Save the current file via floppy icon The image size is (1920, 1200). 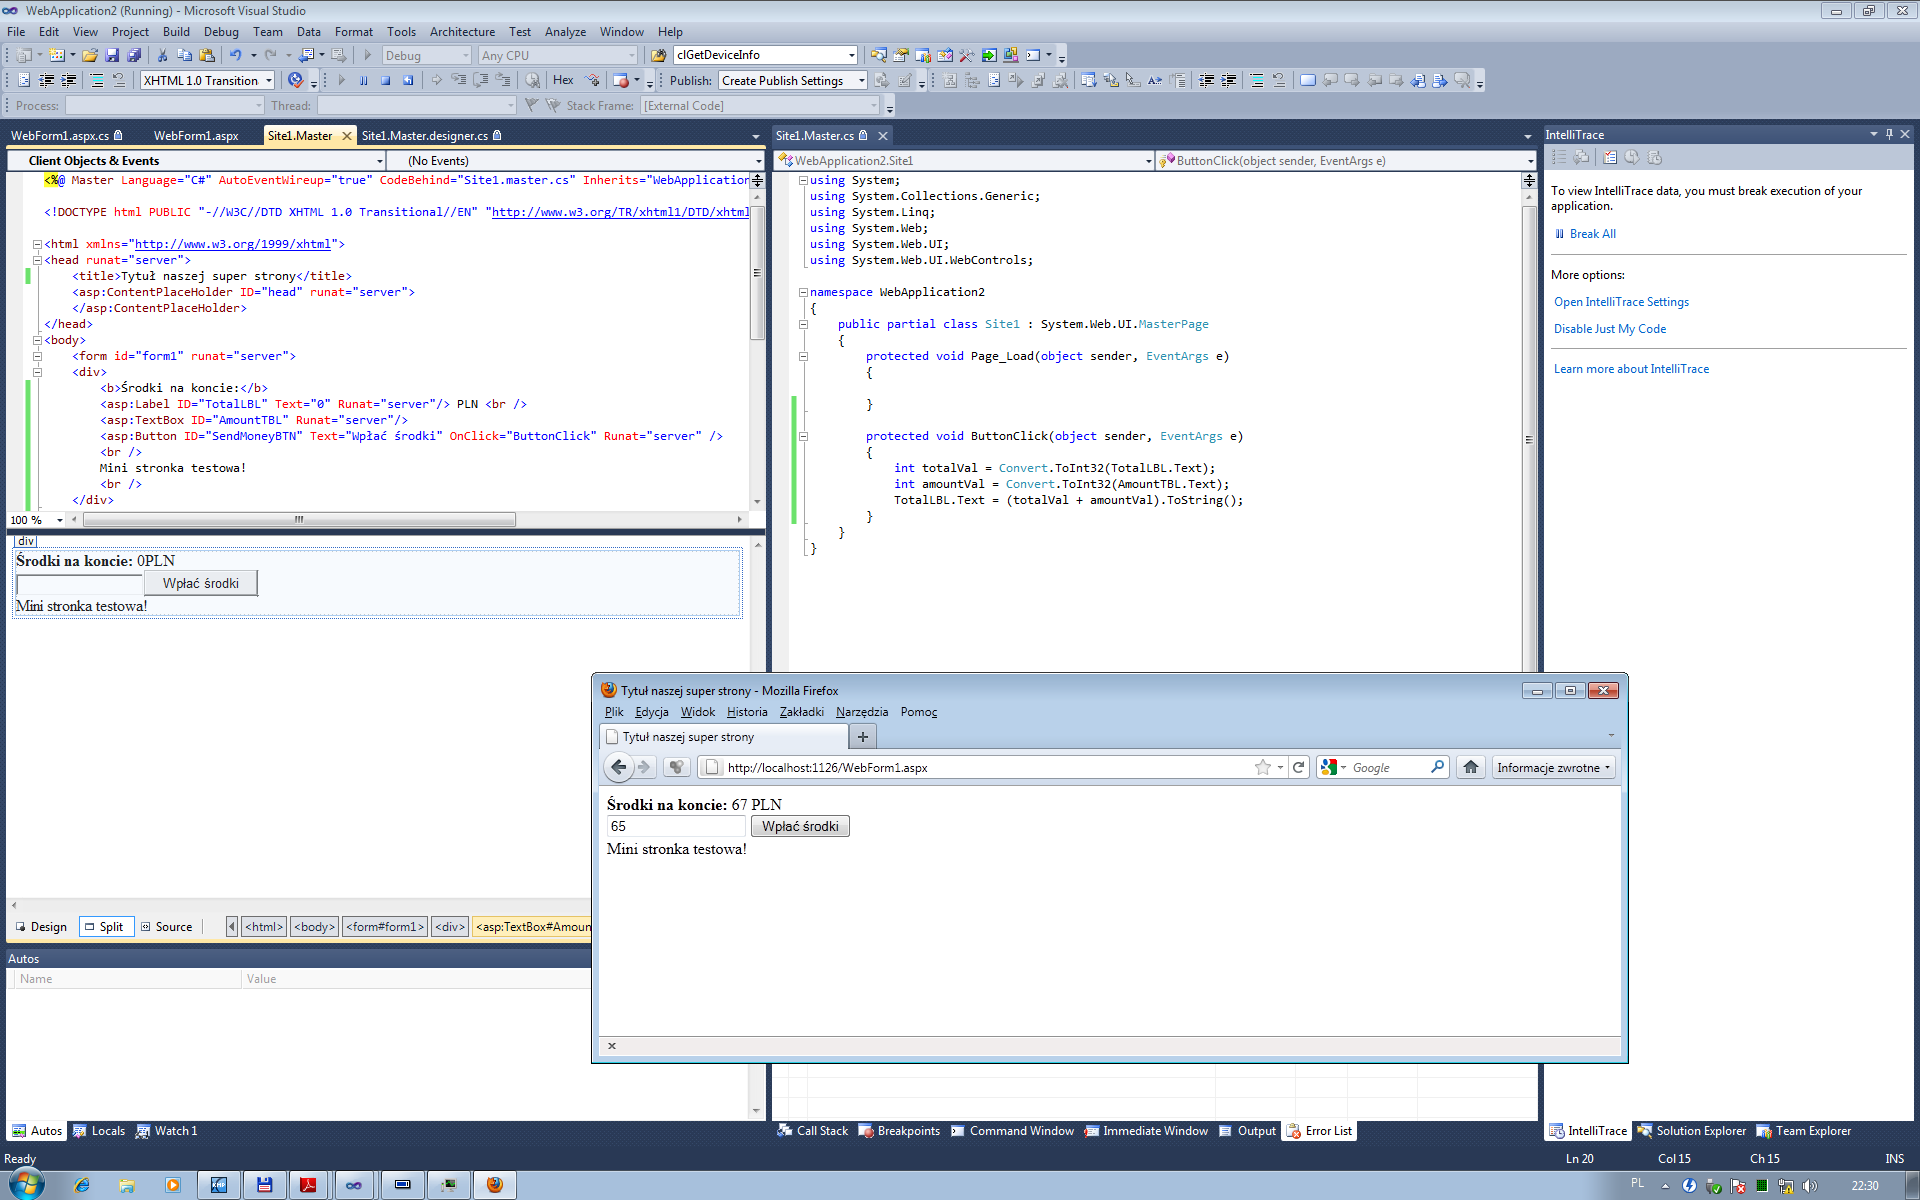pos(112,55)
